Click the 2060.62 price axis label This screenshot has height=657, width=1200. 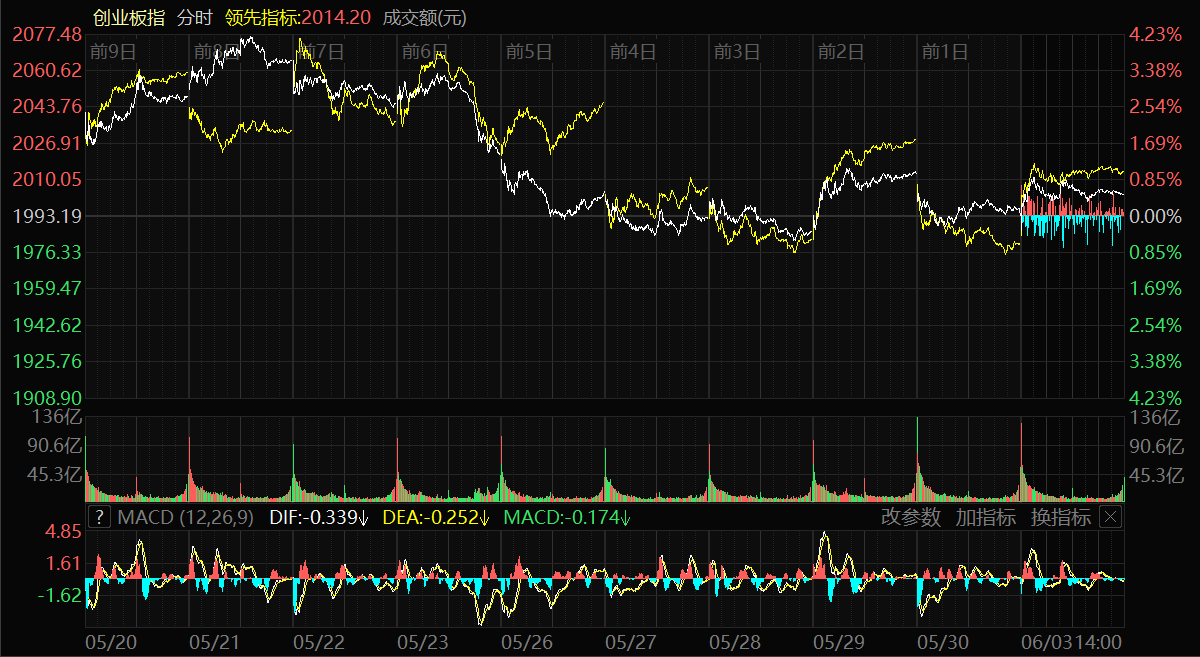[47, 70]
